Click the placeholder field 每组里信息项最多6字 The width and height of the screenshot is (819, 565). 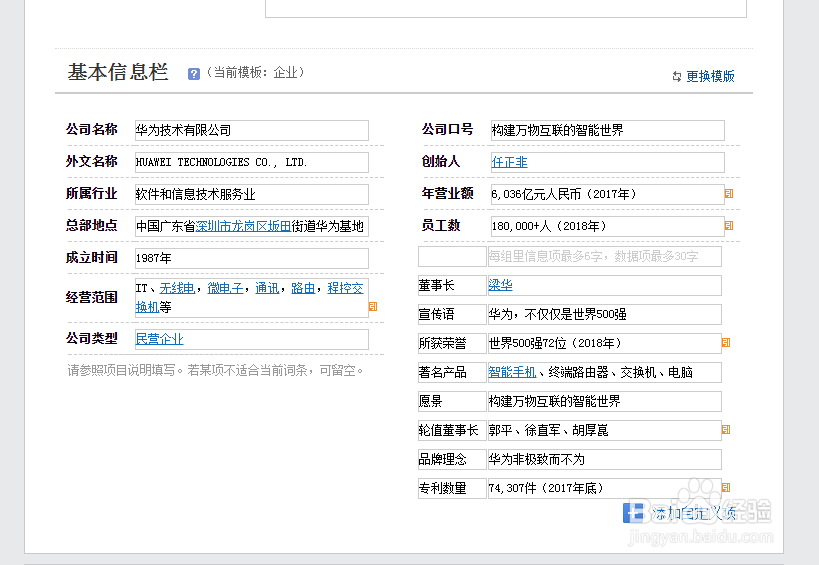[x=604, y=256]
